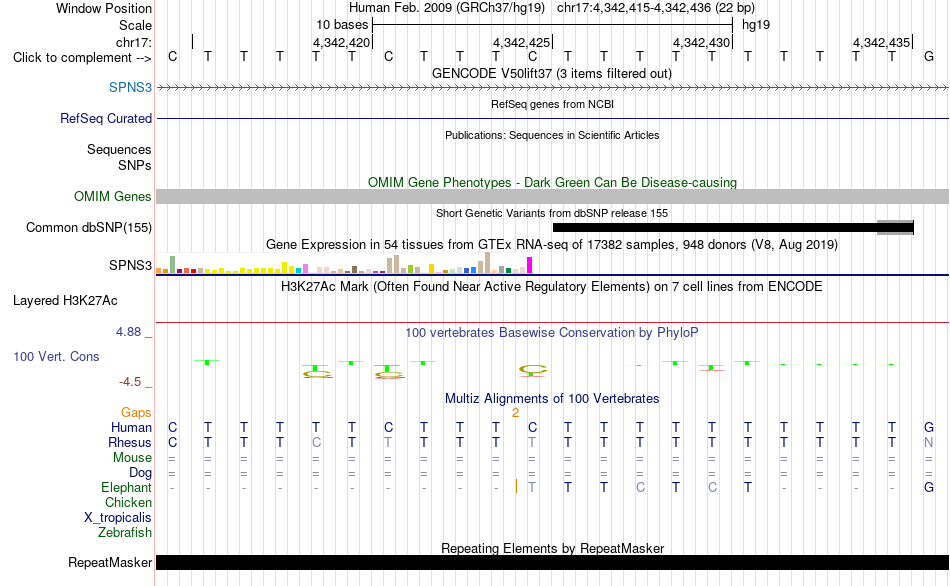Click the PhyloP minimum value -4.5

130,382
